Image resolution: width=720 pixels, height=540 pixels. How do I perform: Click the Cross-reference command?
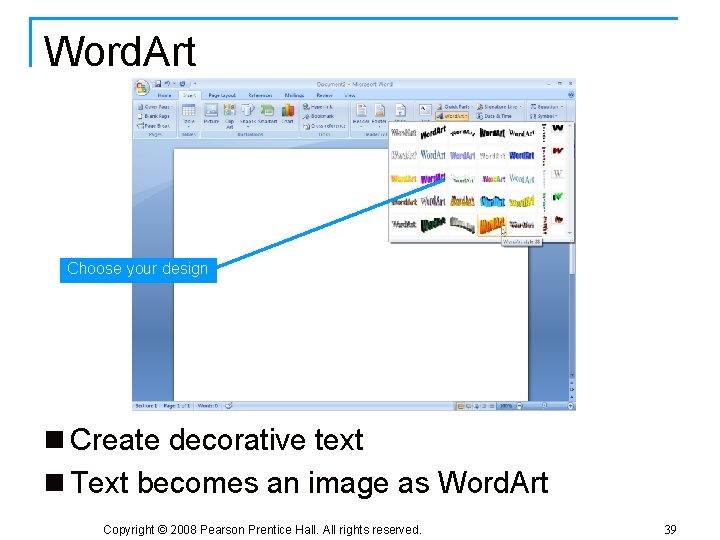coord(324,126)
